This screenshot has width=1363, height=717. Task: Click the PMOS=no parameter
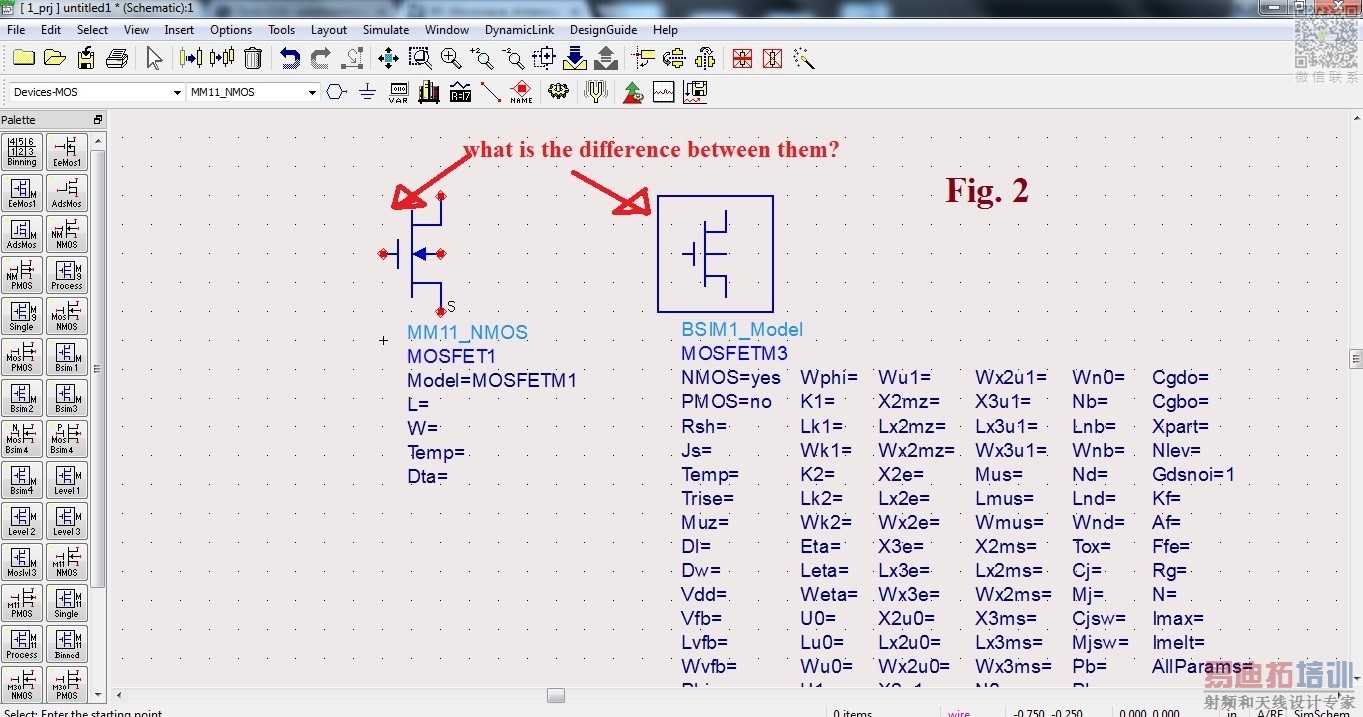point(727,401)
